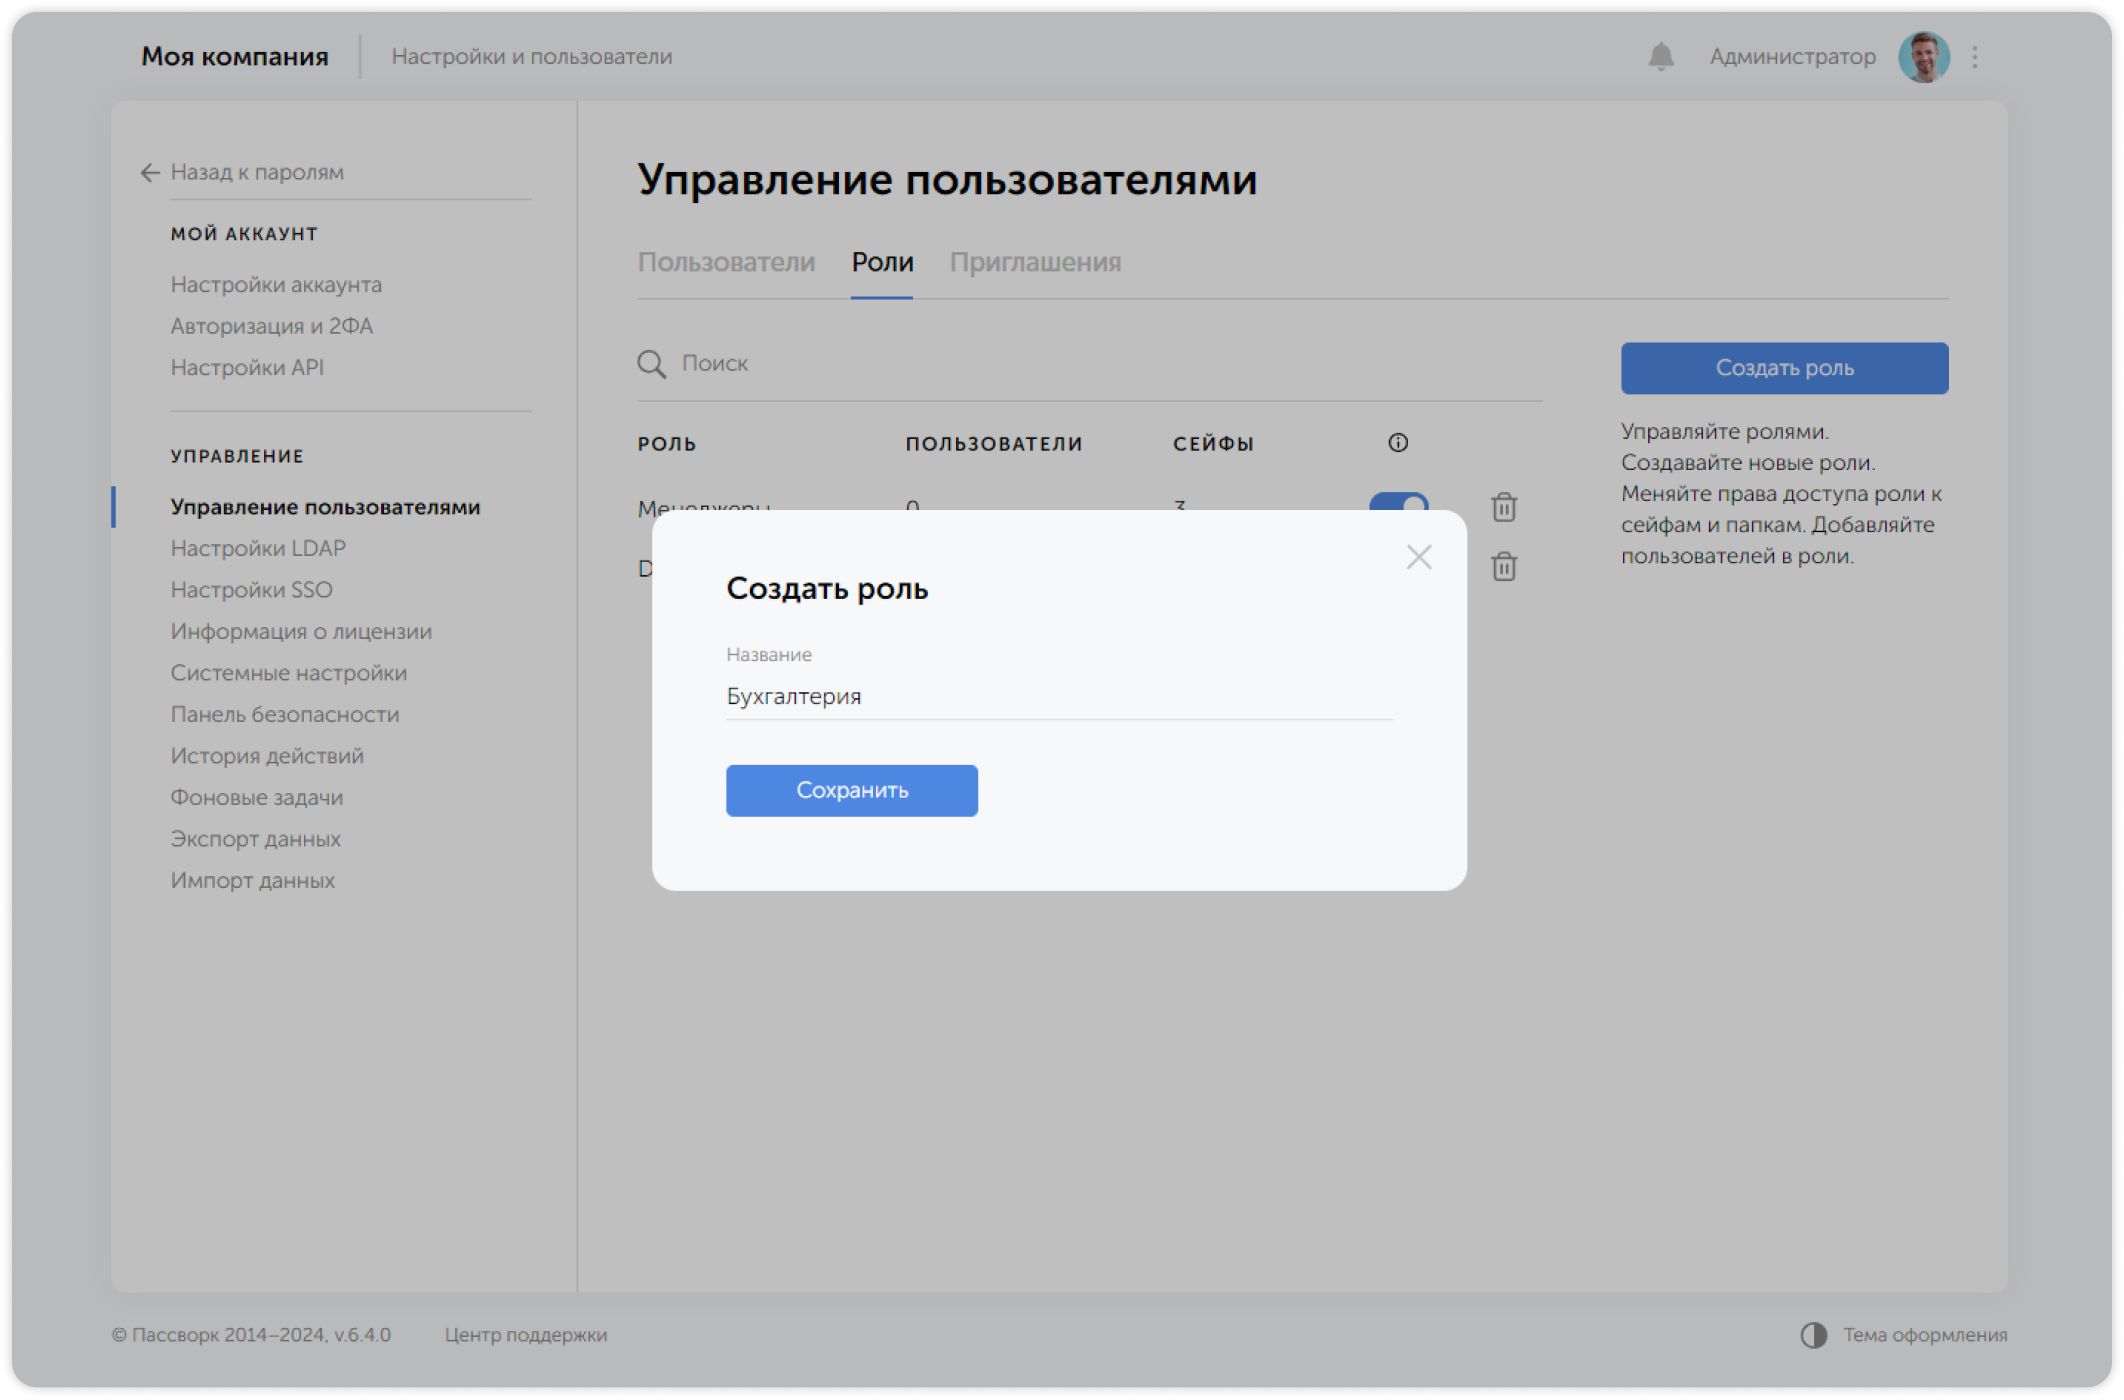Viewport: 2124px width, 1400px height.
Task: Open the notifications bell icon
Action: (1661, 56)
